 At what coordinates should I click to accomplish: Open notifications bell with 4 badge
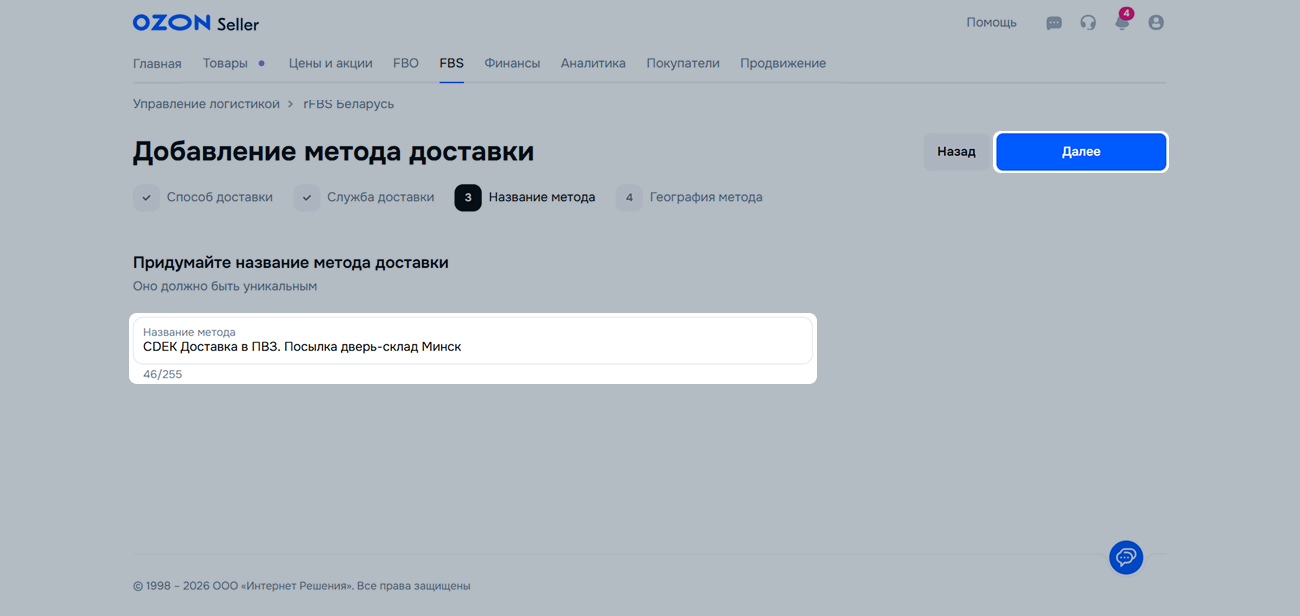point(1122,23)
